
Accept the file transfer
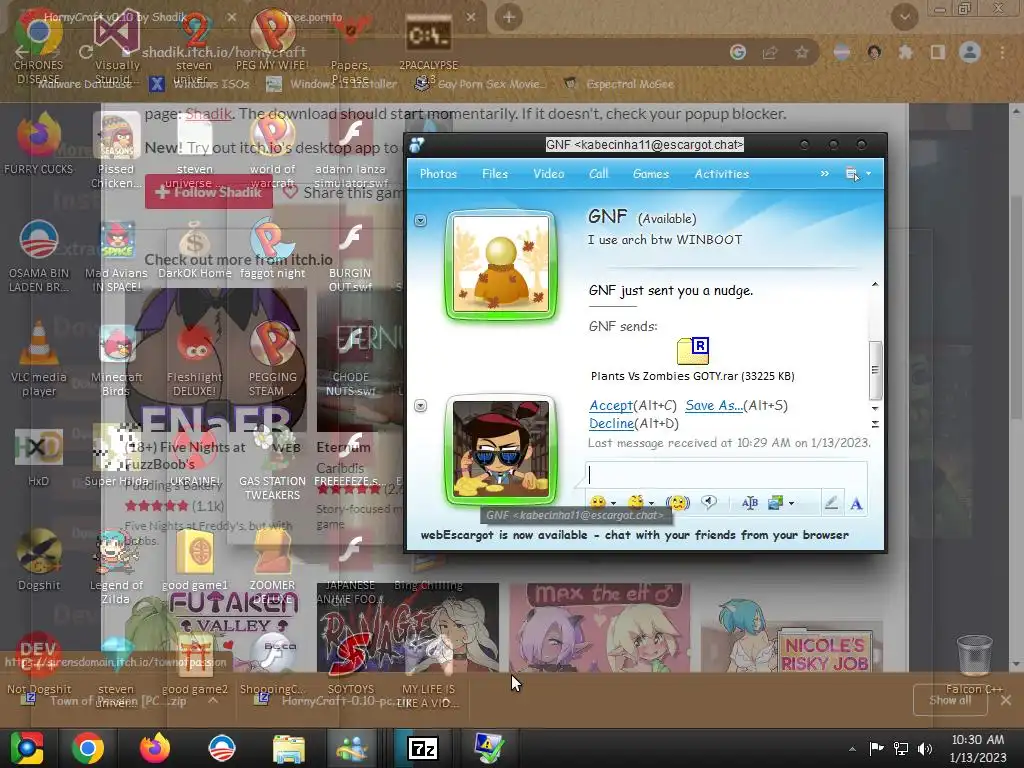611,406
